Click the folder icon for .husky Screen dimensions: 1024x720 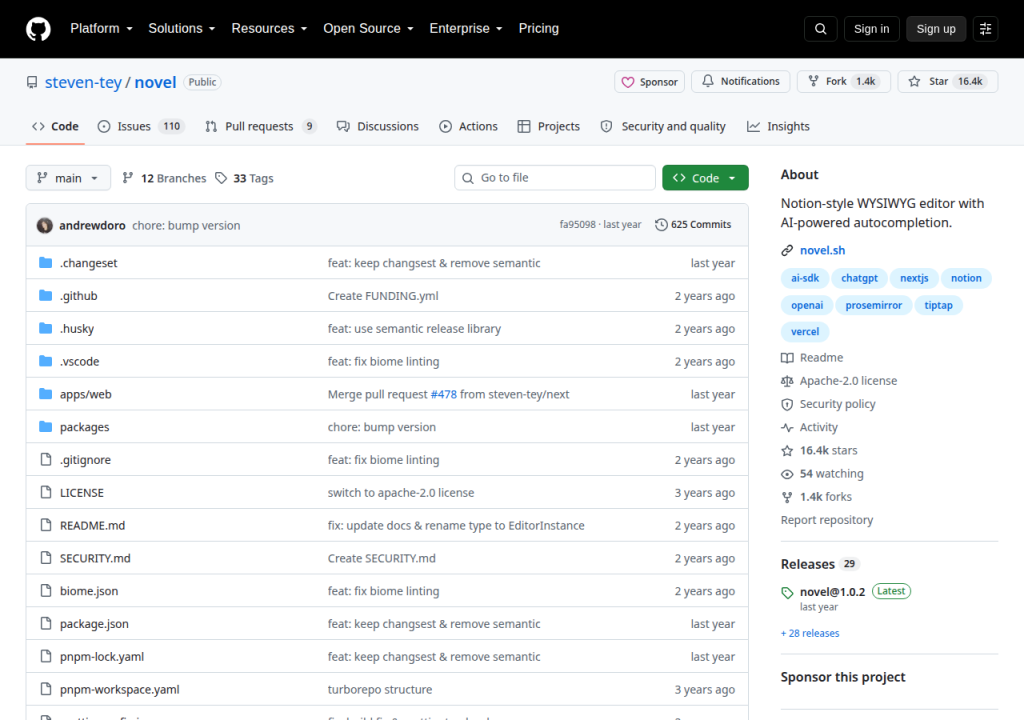pyautogui.click(x=45, y=328)
